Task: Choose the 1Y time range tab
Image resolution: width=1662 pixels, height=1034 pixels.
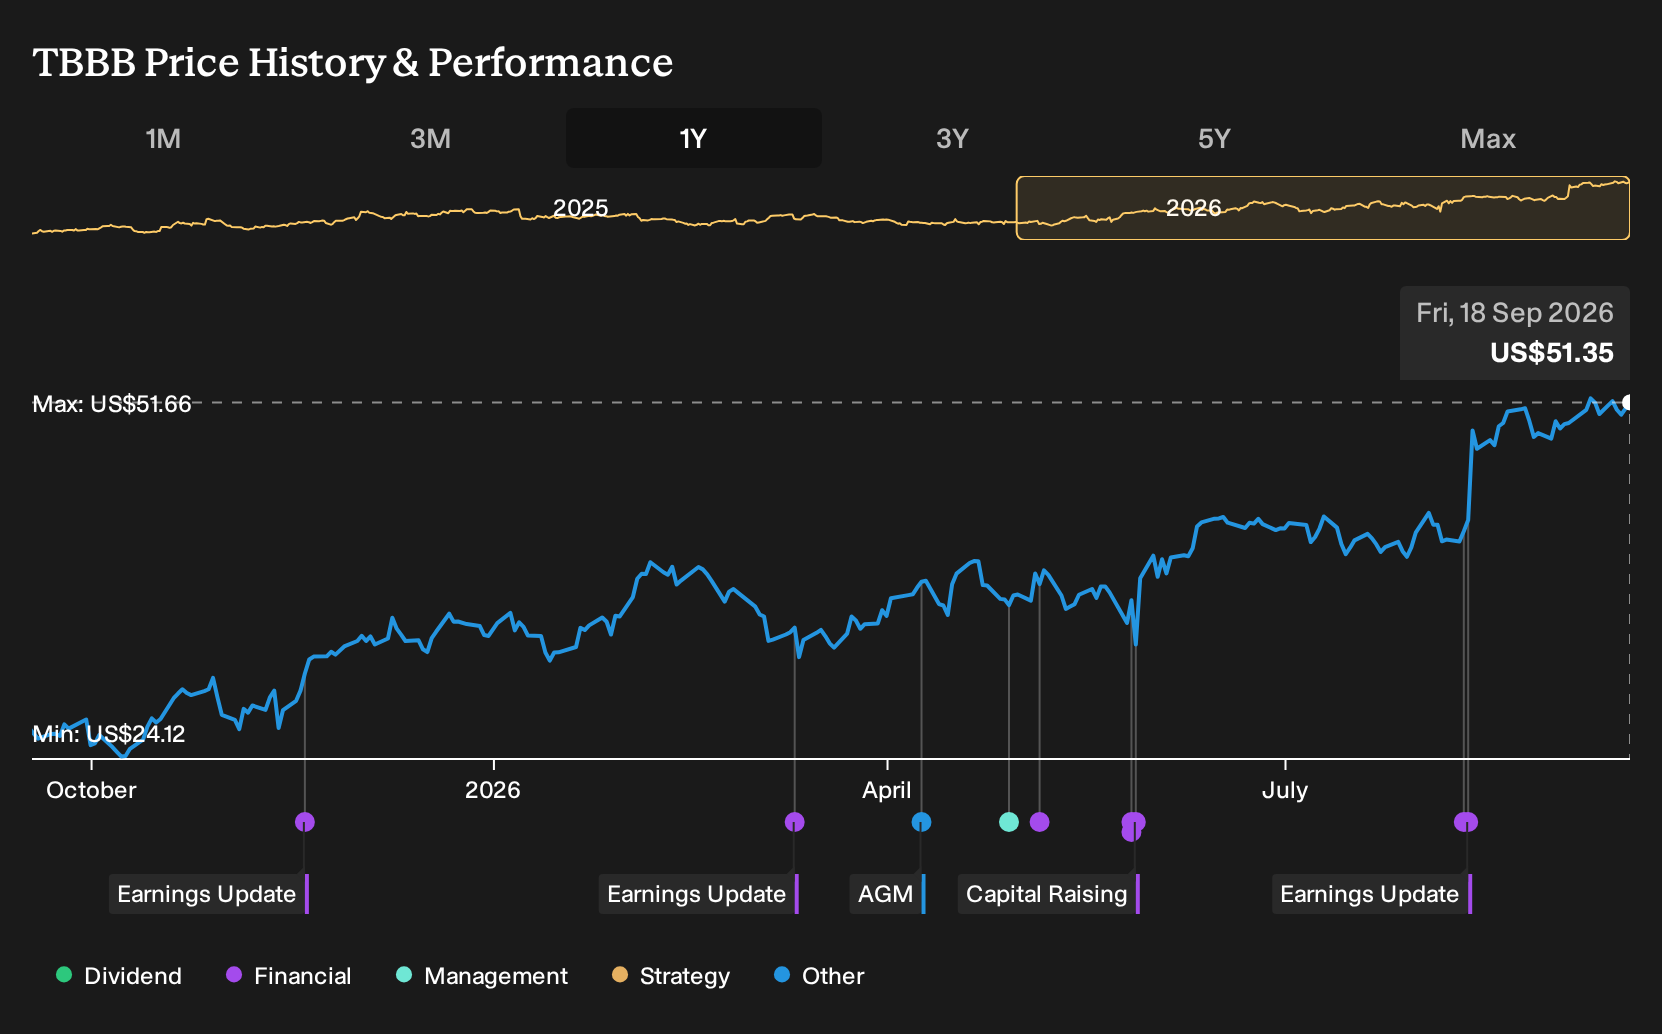Action: pyautogui.click(x=693, y=138)
